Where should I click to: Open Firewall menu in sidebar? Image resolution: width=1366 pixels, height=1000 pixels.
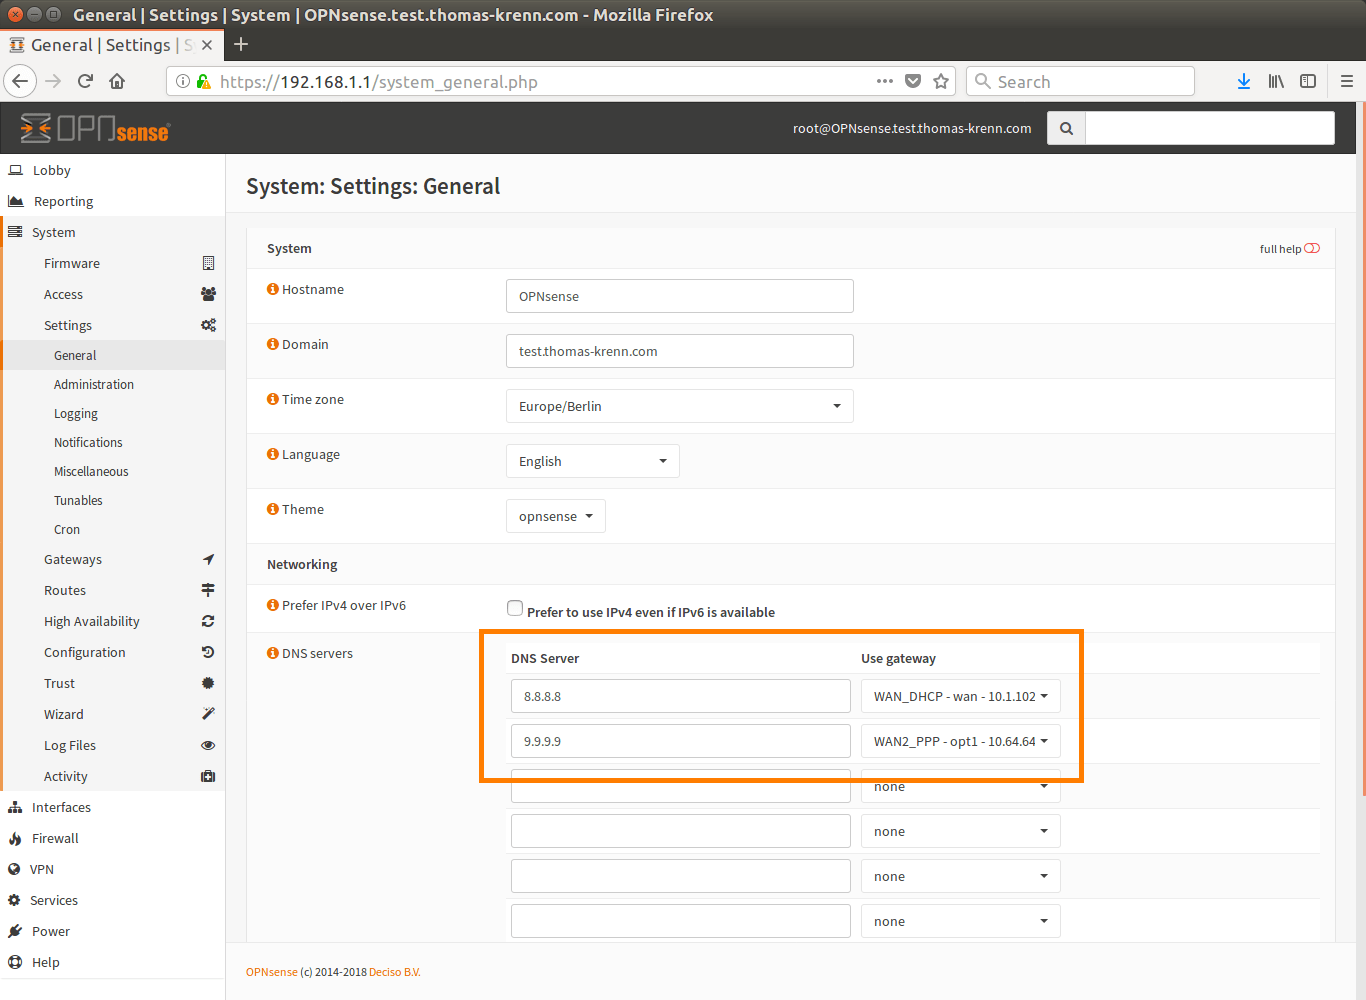55,838
